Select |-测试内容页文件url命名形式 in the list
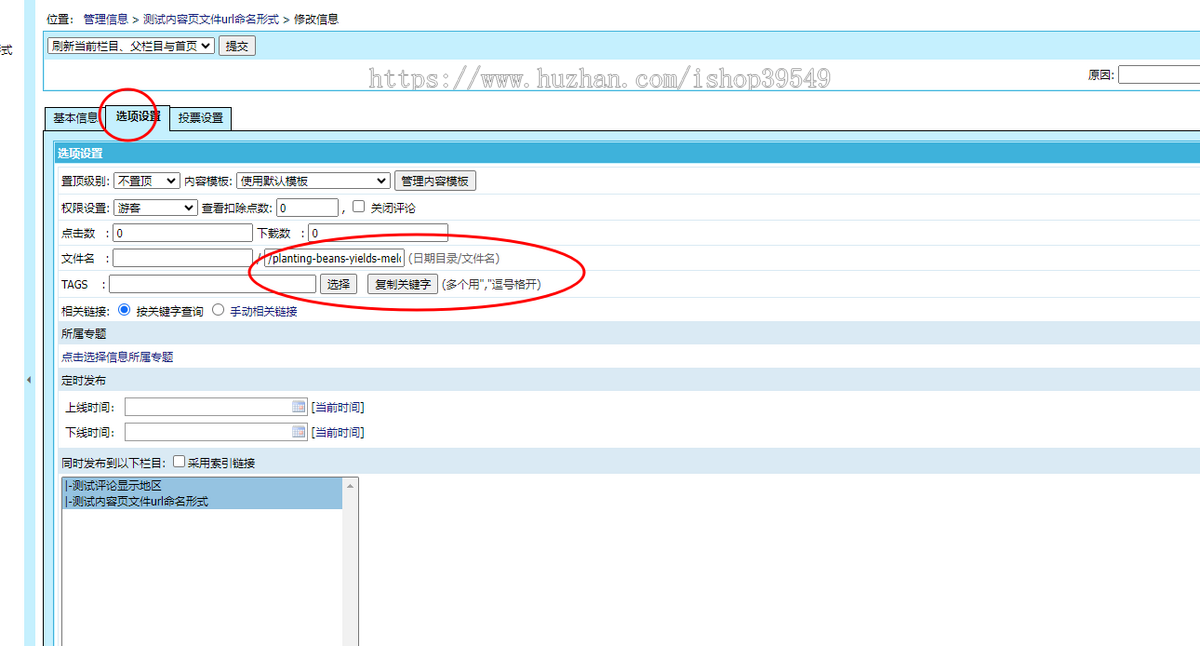Image resolution: width=1200 pixels, height=646 pixels. click(202, 501)
